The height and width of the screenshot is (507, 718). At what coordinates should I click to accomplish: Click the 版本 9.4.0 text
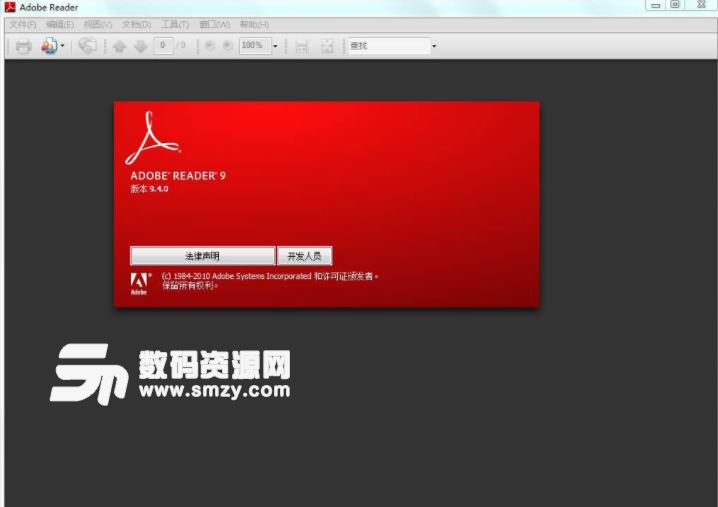pos(149,189)
